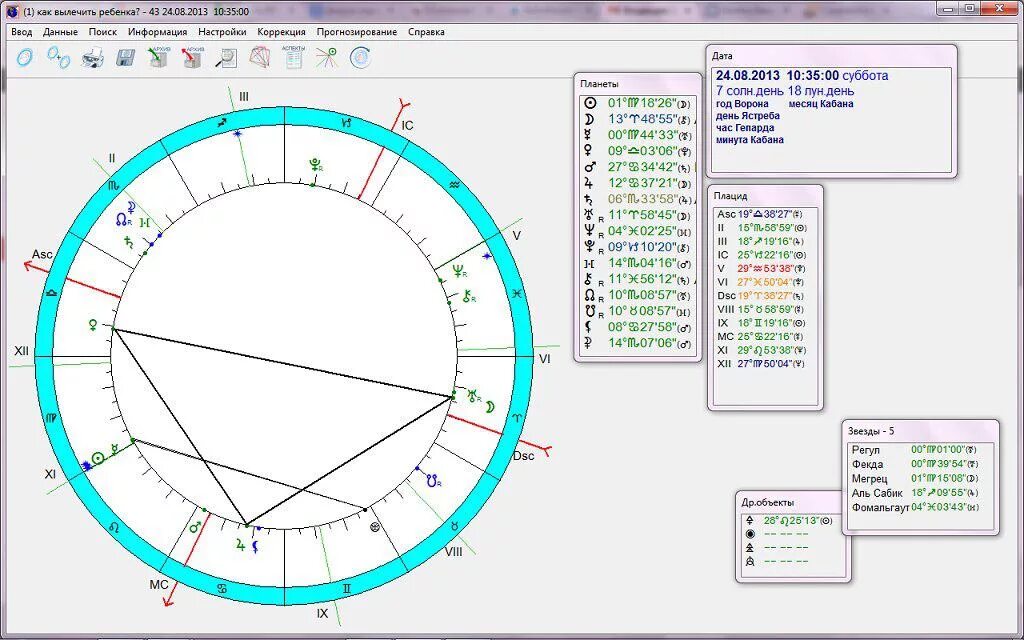
Task: Open the Ввод menu
Action: 22,31
